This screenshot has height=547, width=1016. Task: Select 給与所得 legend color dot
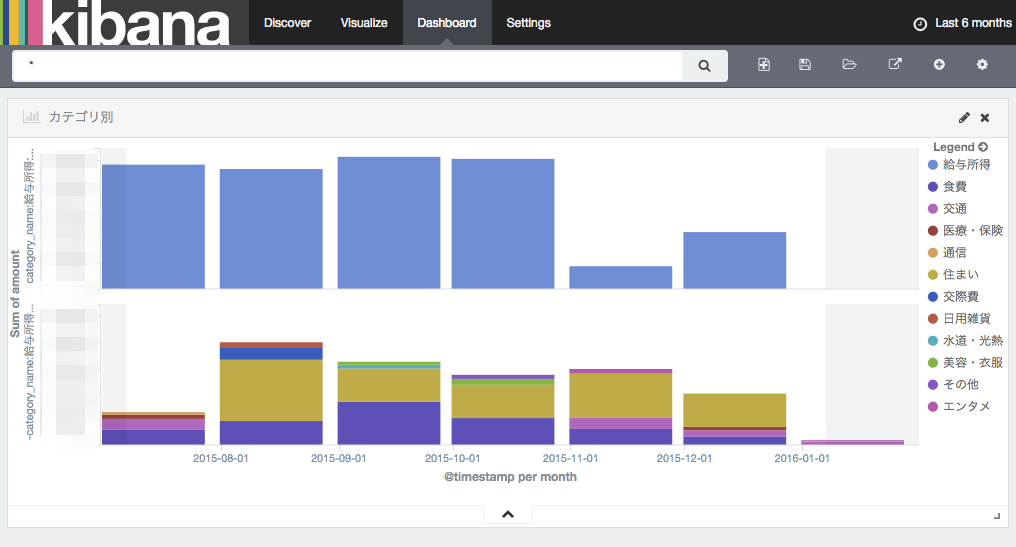933,165
